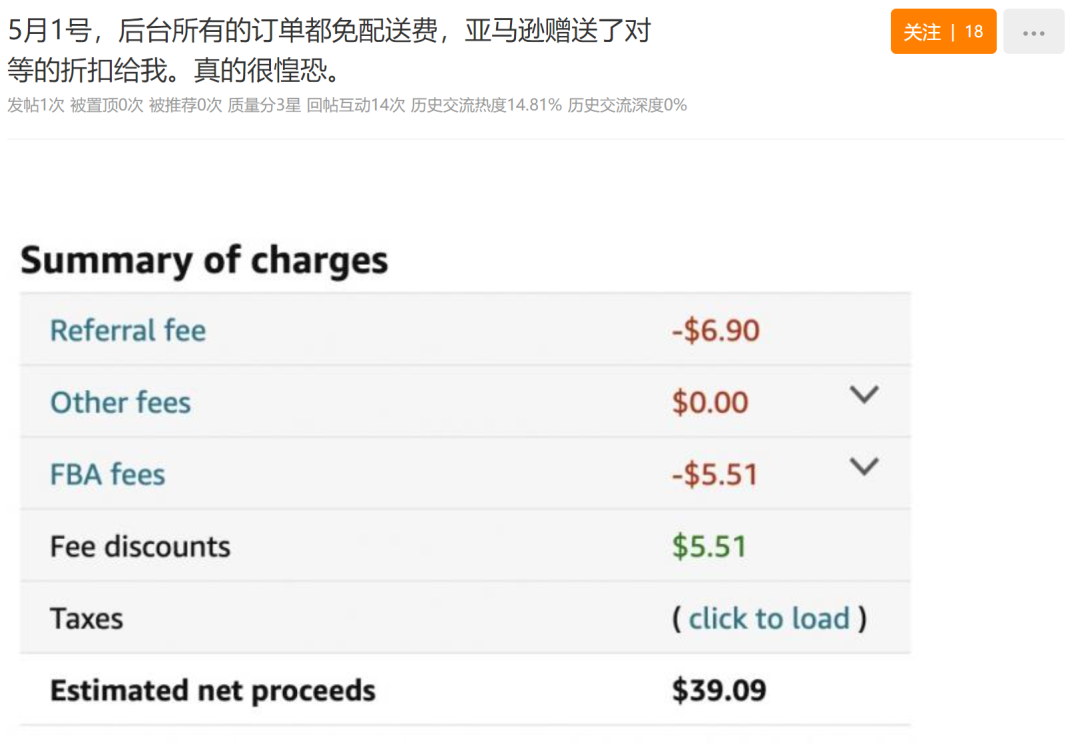
Task: Open the Referral fee link
Action: (x=128, y=331)
